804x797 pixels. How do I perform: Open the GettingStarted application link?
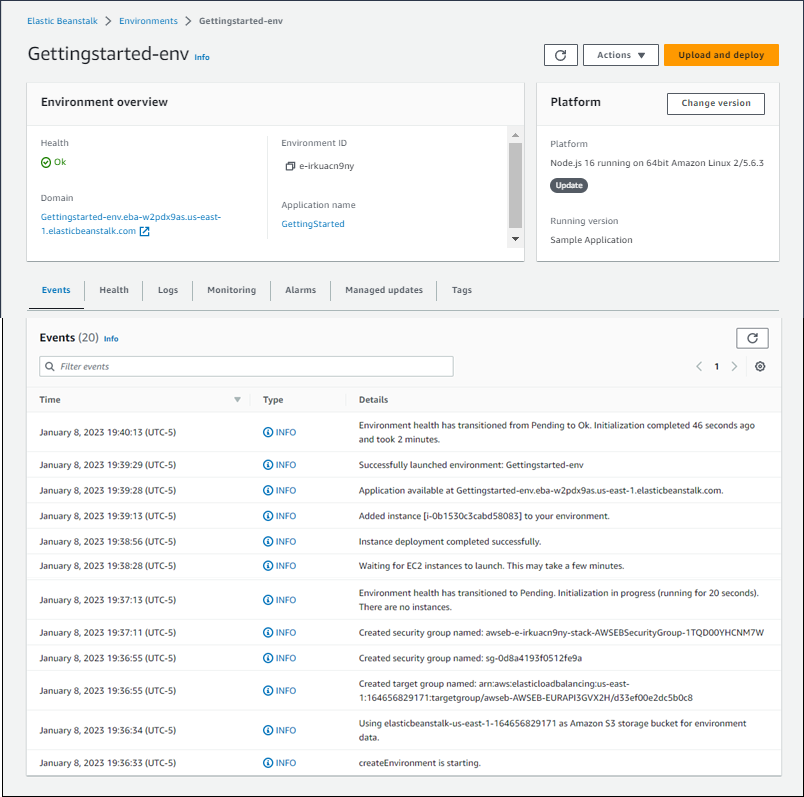pyautogui.click(x=313, y=224)
